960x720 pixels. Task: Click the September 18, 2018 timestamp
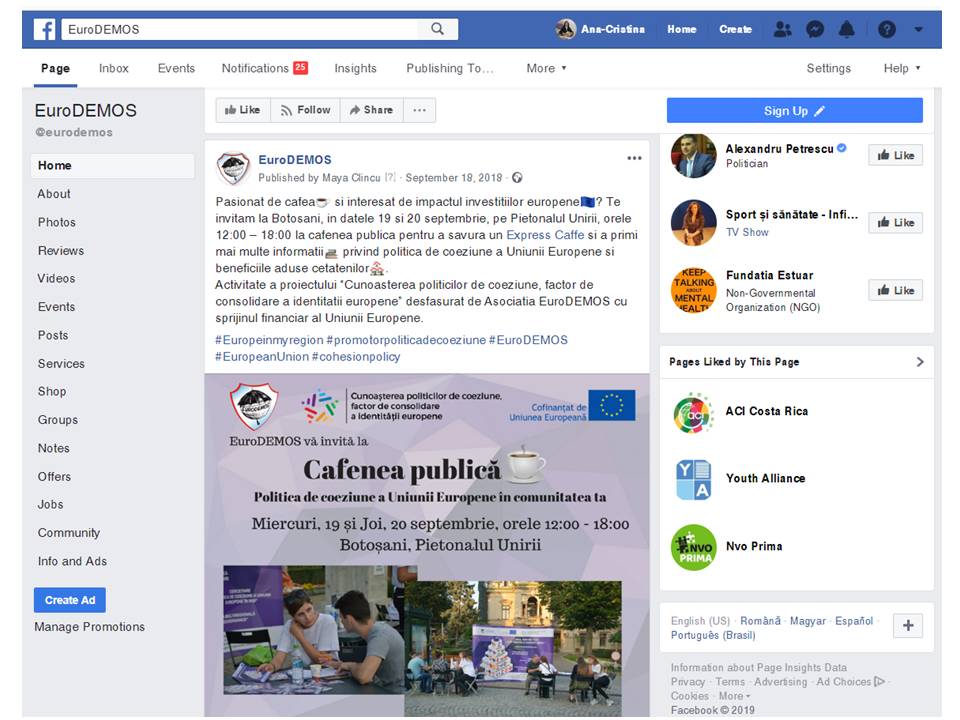tap(454, 178)
